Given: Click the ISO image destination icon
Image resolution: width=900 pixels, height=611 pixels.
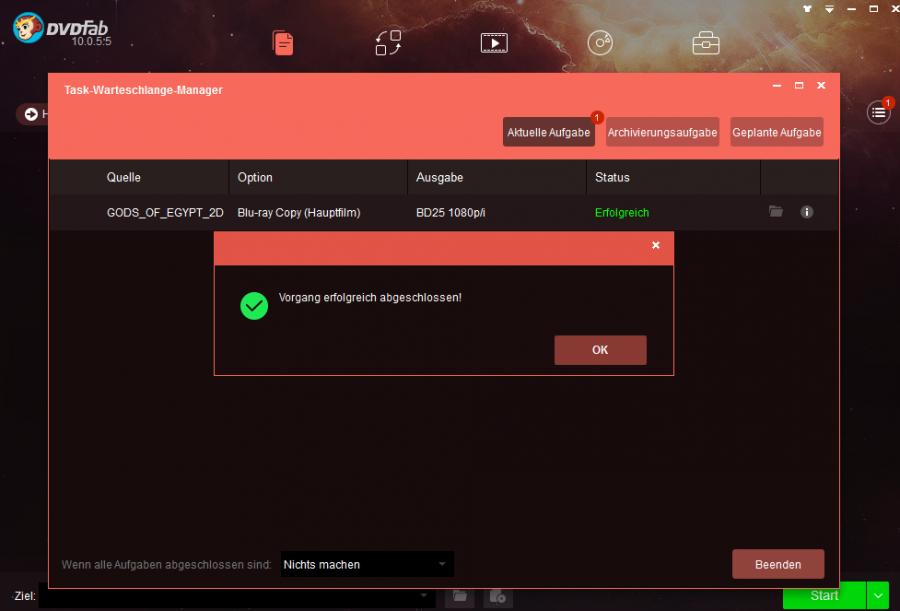Looking at the screenshot, I should [x=498, y=596].
